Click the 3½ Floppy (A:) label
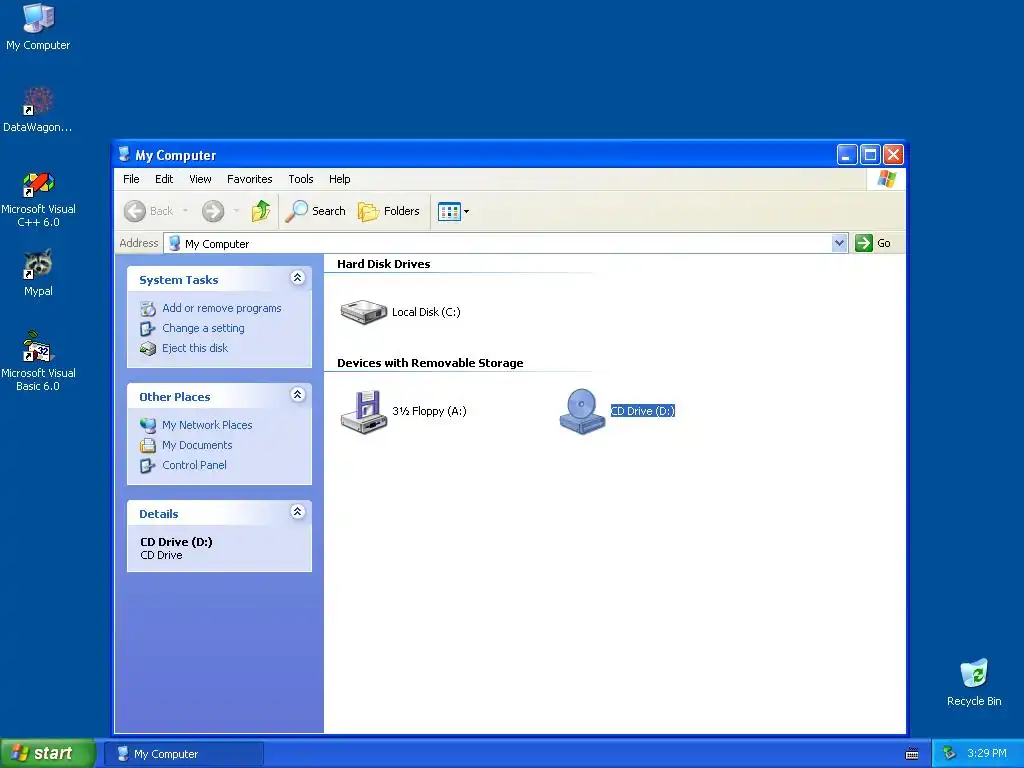This screenshot has width=1024, height=768. pos(429,411)
